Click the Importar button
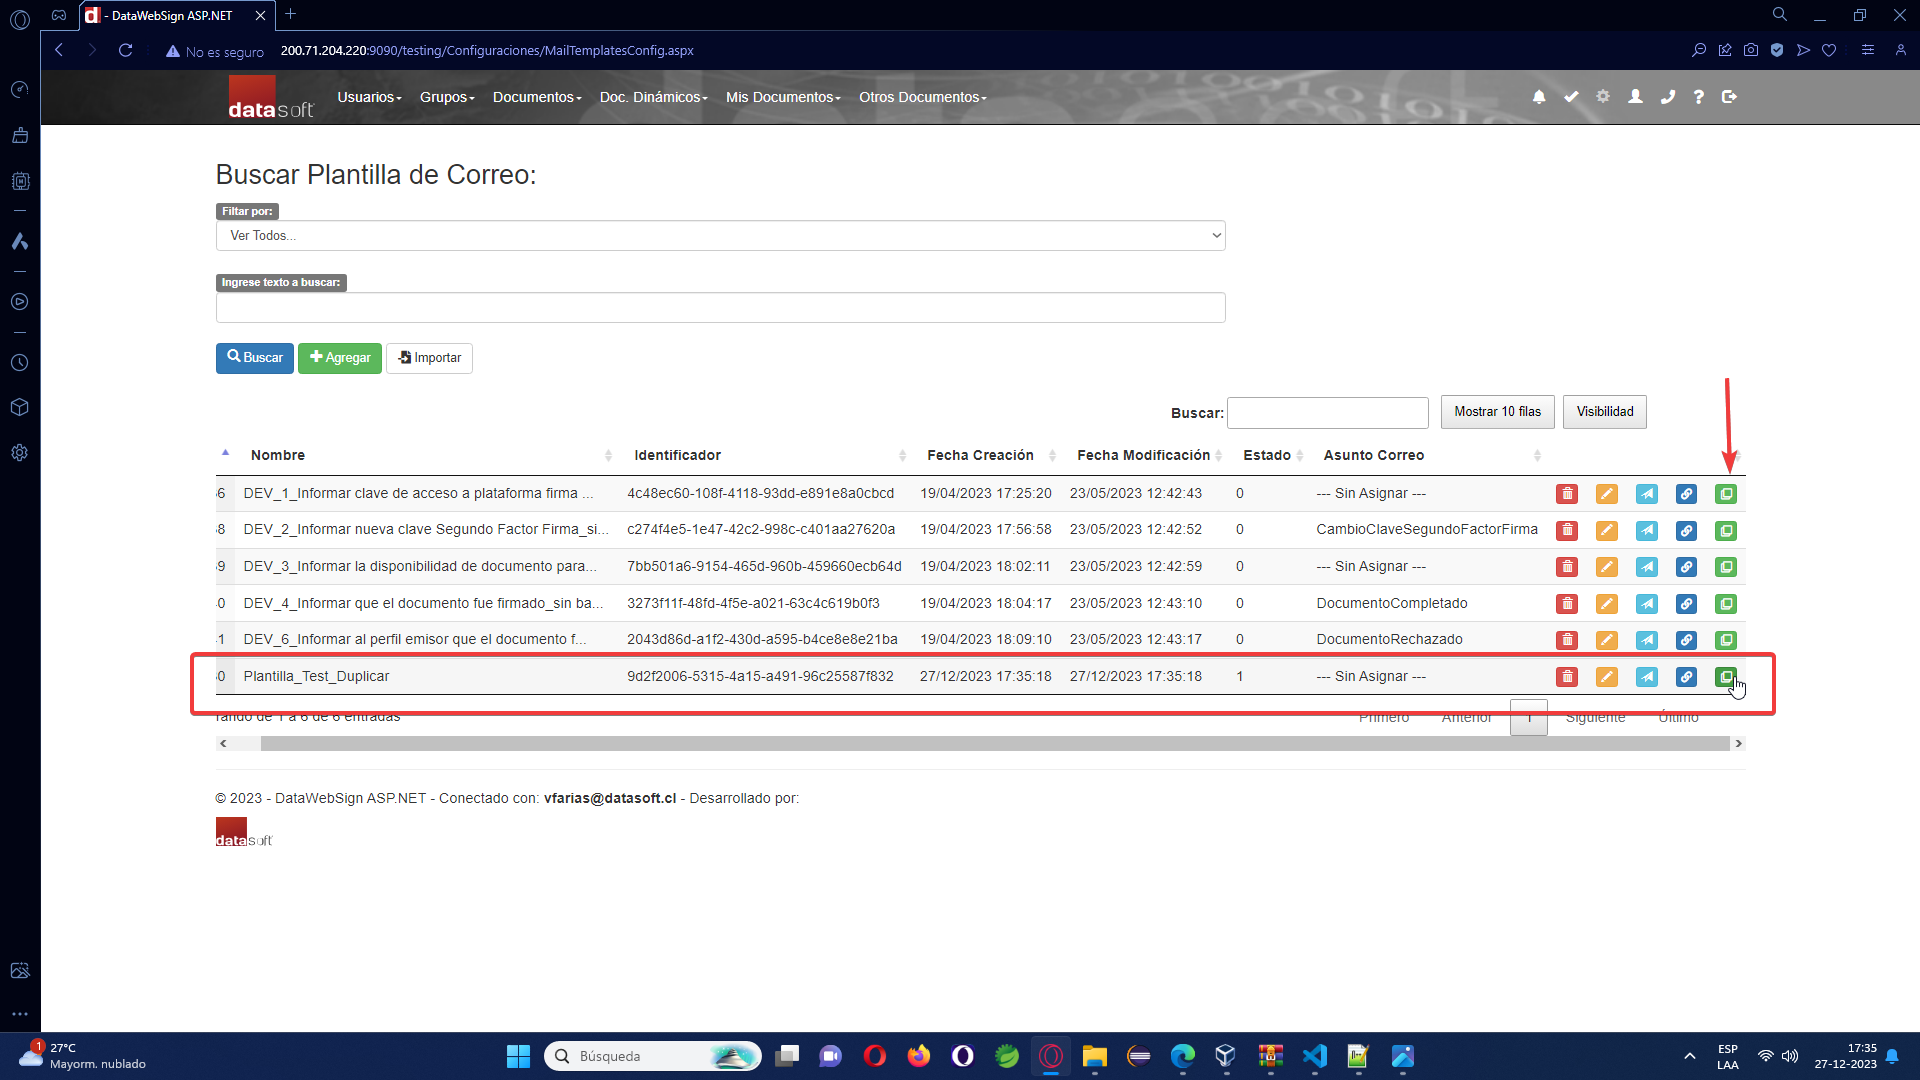This screenshot has height=1080, width=1920. [429, 358]
